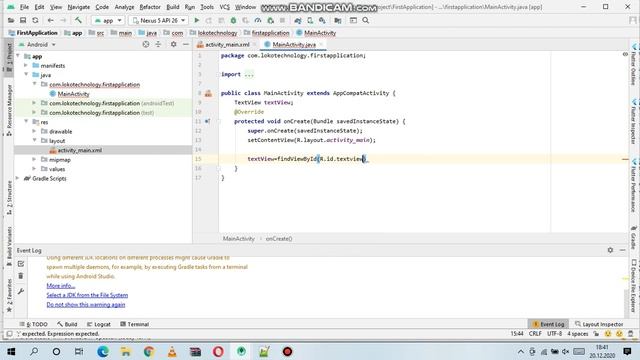Open Event Log settings gear
This screenshot has height=360, width=640.
click(610, 250)
